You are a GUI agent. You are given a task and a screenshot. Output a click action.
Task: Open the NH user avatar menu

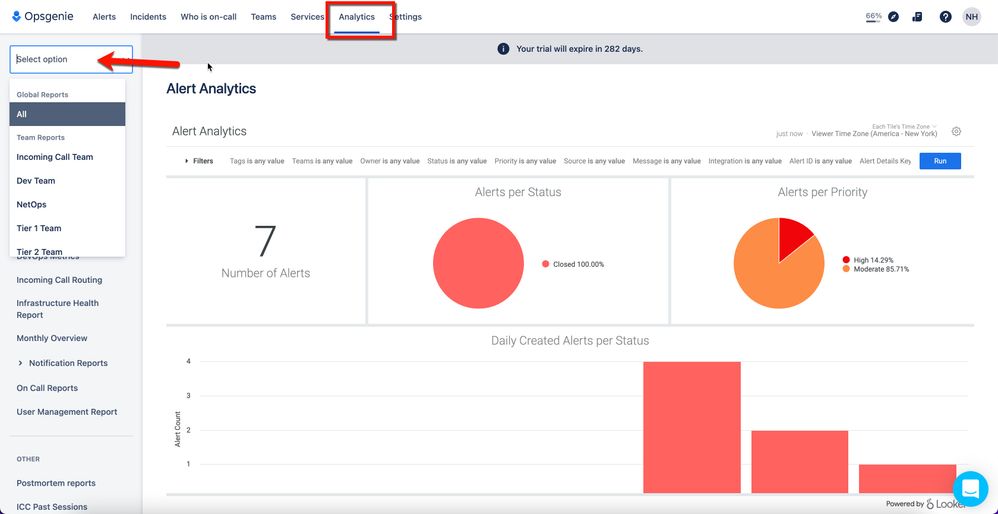point(971,17)
